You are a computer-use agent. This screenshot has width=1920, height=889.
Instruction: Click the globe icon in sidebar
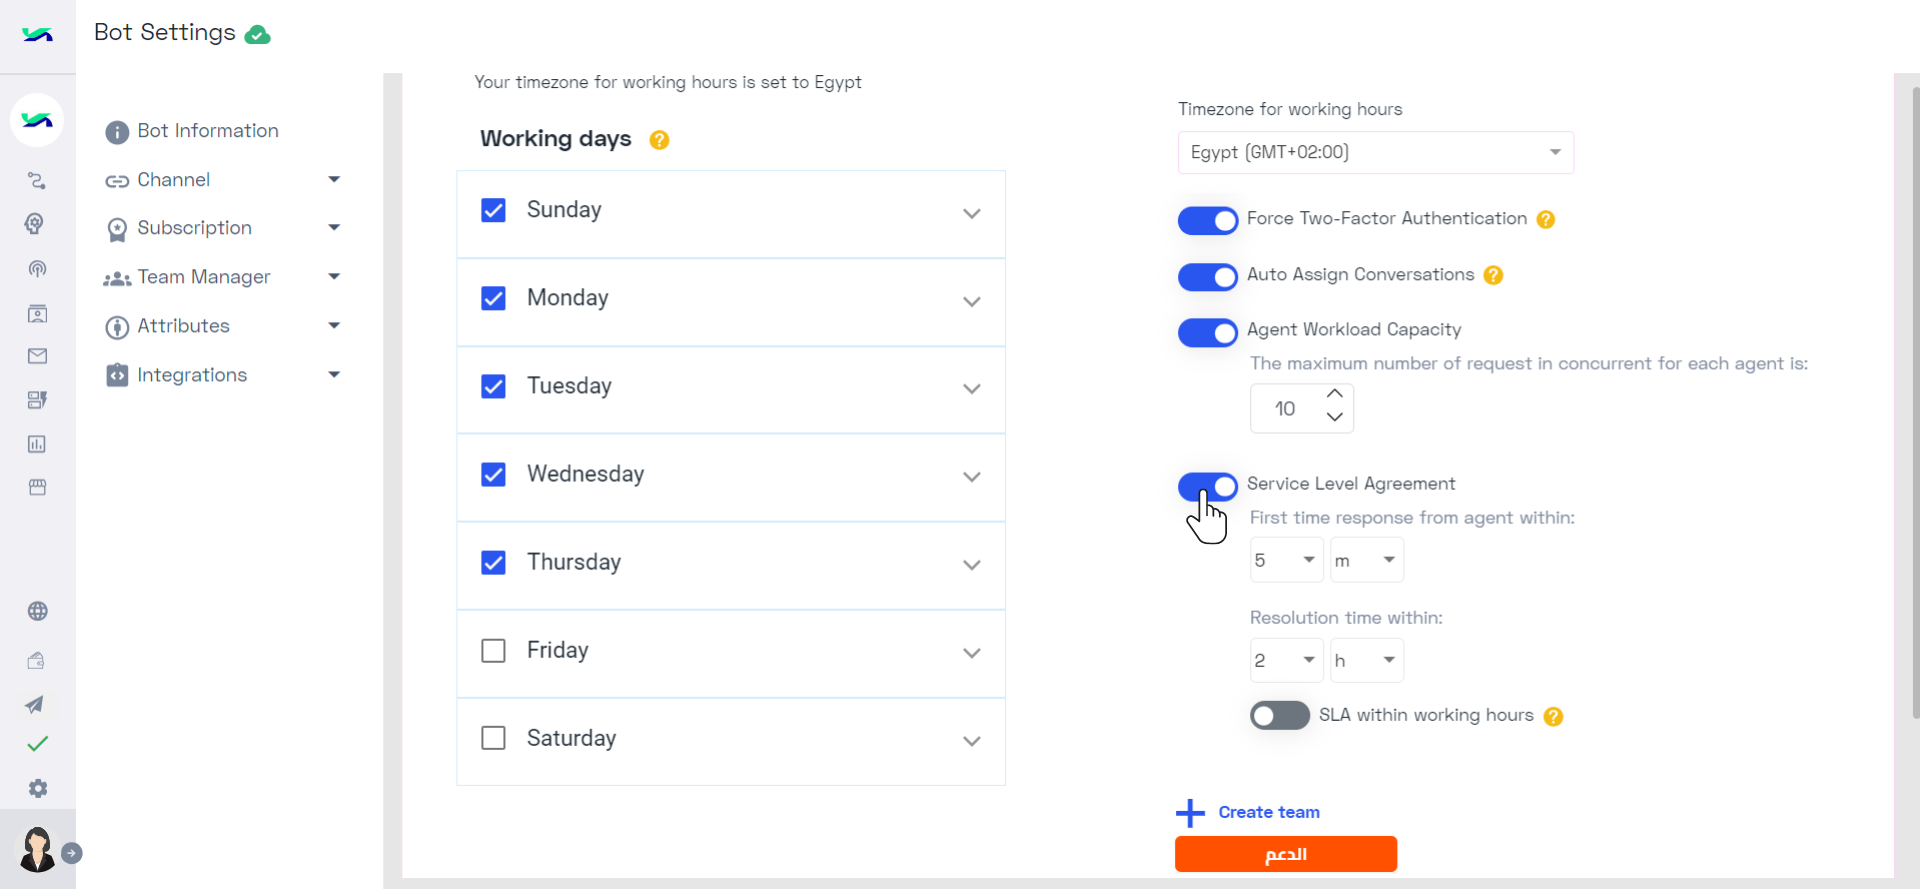click(38, 611)
